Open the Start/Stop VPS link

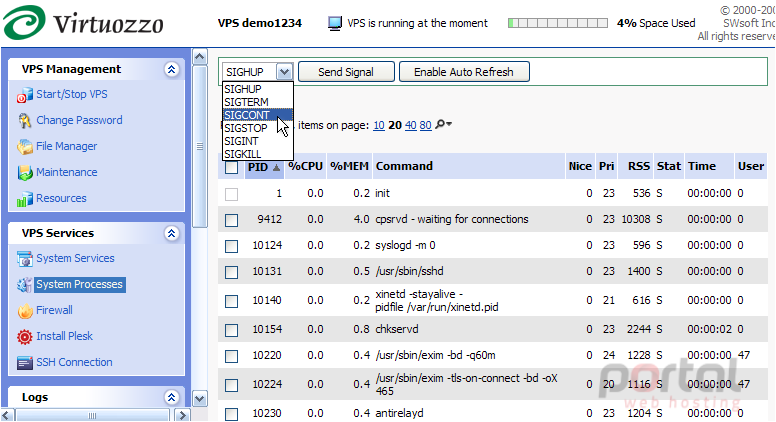[x=72, y=94]
